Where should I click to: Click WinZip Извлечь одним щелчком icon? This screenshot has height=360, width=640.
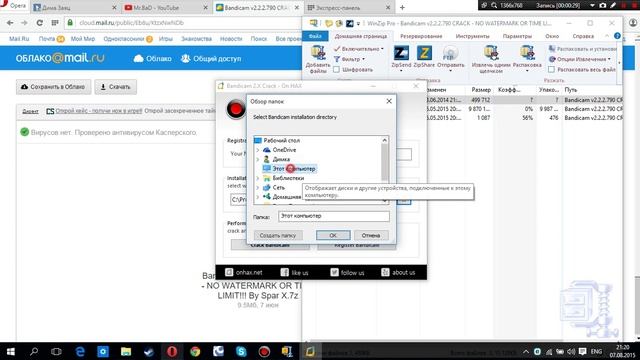point(491,60)
